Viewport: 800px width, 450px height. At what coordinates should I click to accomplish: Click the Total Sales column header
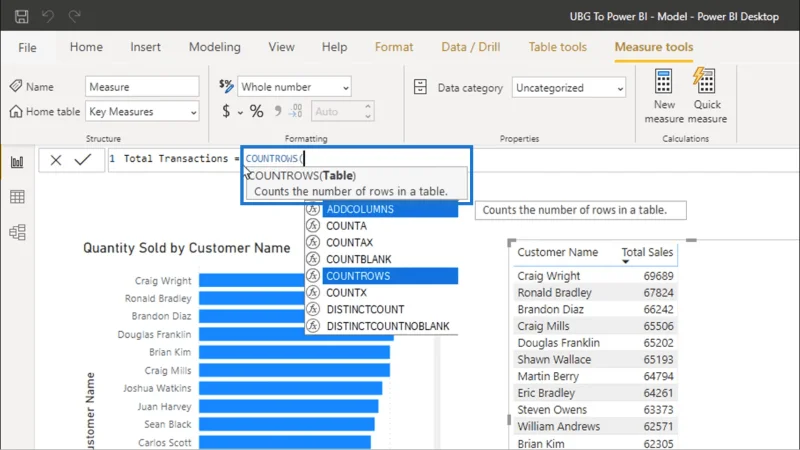point(647,252)
